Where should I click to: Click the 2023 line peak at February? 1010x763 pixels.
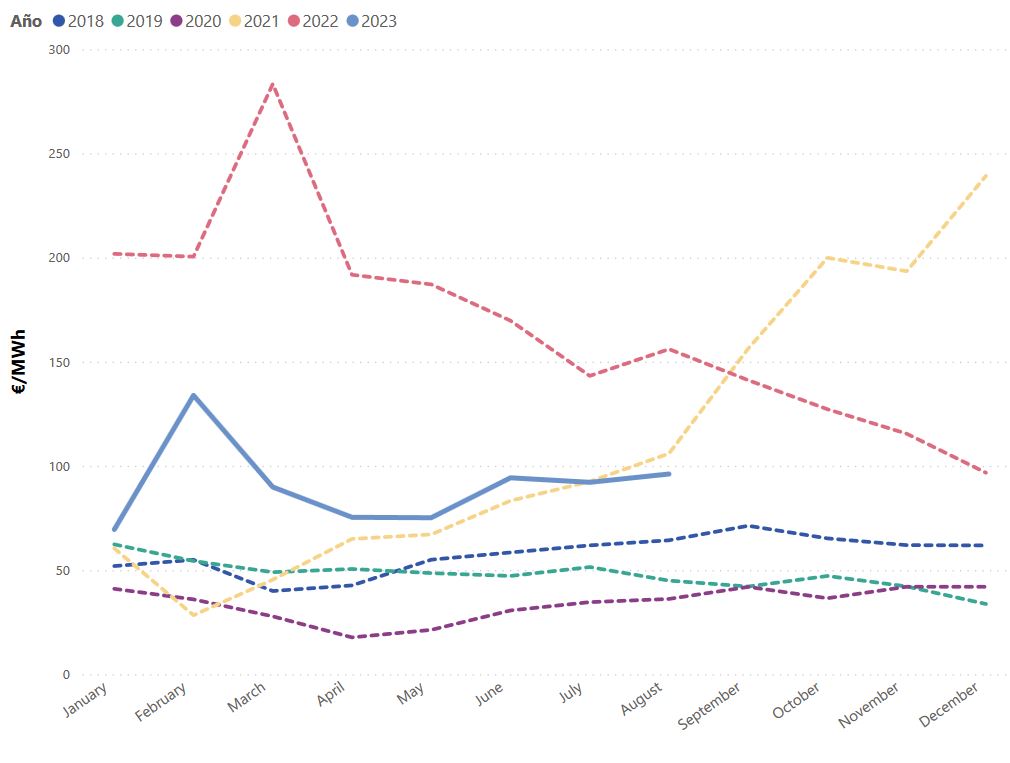click(193, 395)
